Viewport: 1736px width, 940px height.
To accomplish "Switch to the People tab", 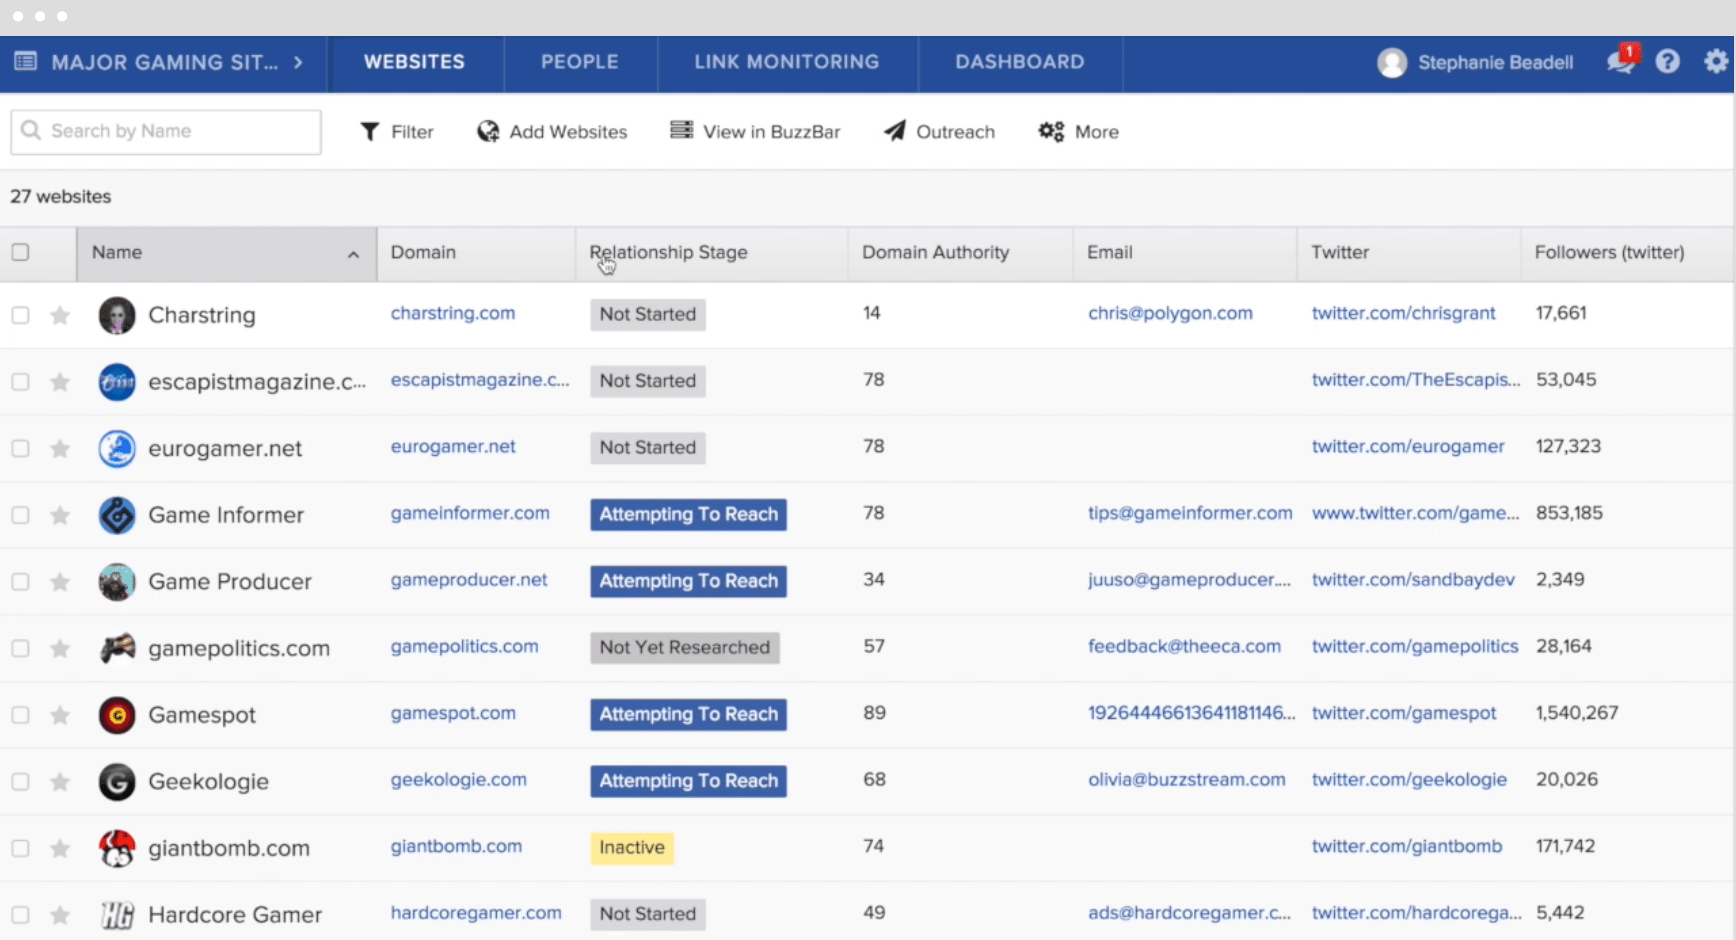I will pos(580,62).
